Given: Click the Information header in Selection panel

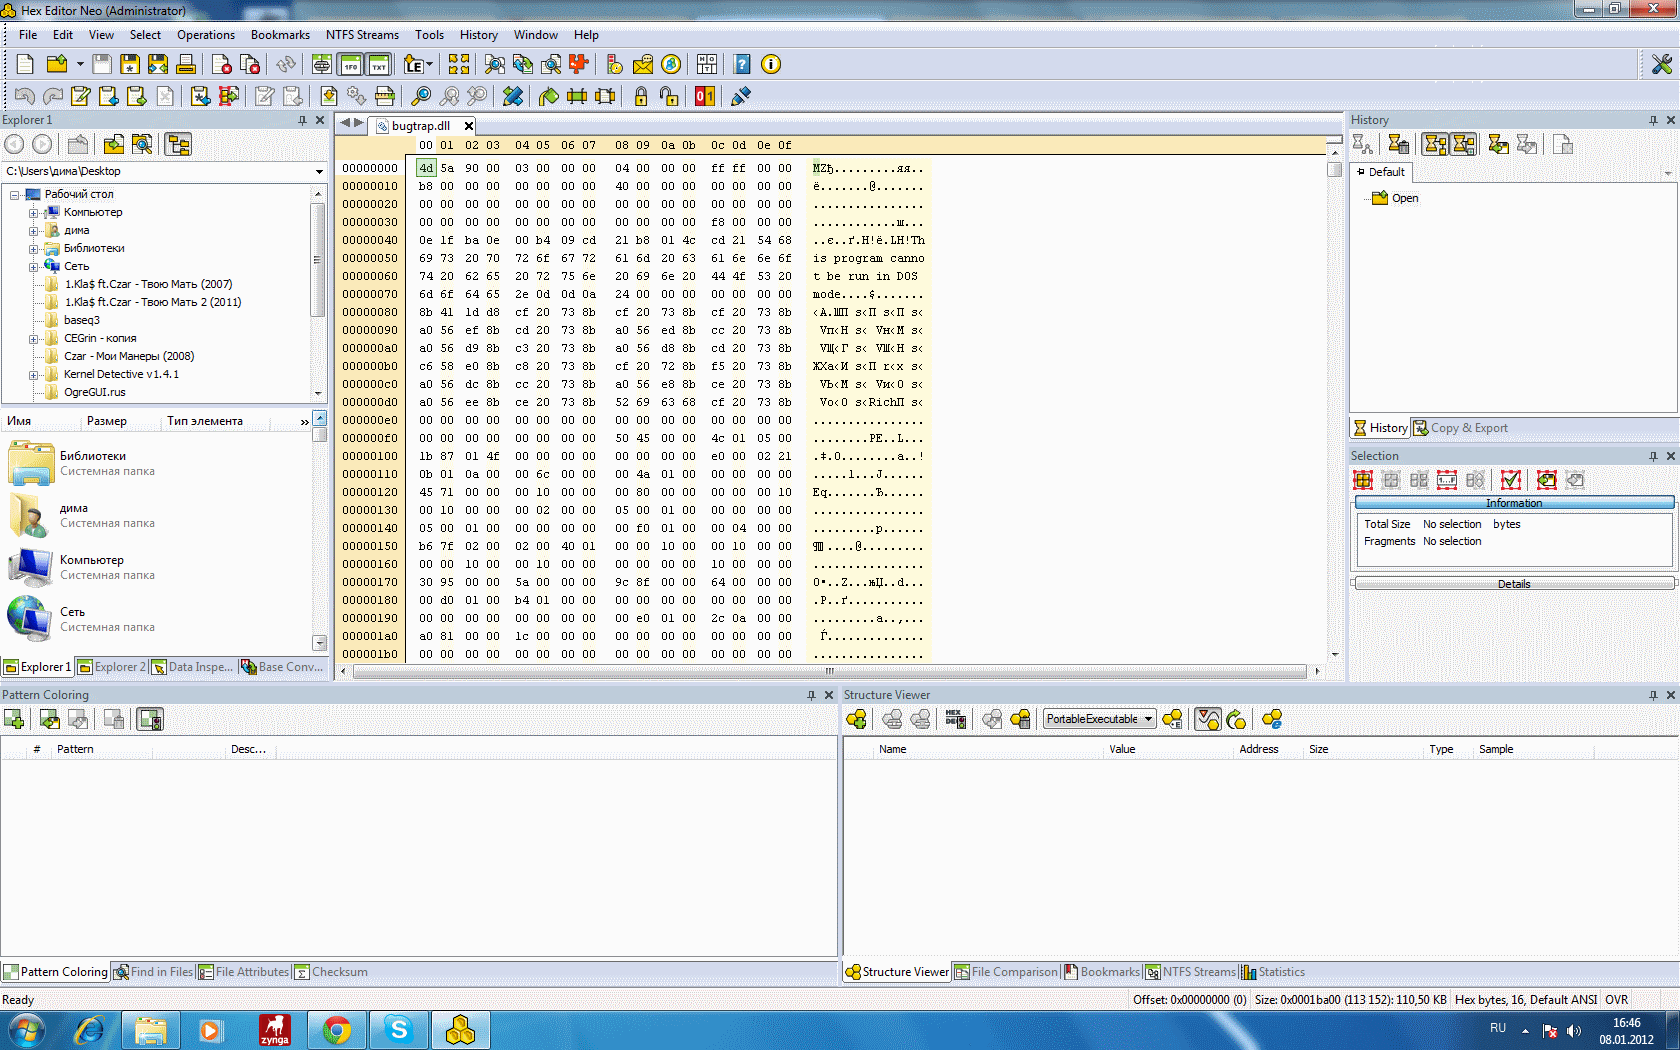Looking at the screenshot, I should (1514, 503).
